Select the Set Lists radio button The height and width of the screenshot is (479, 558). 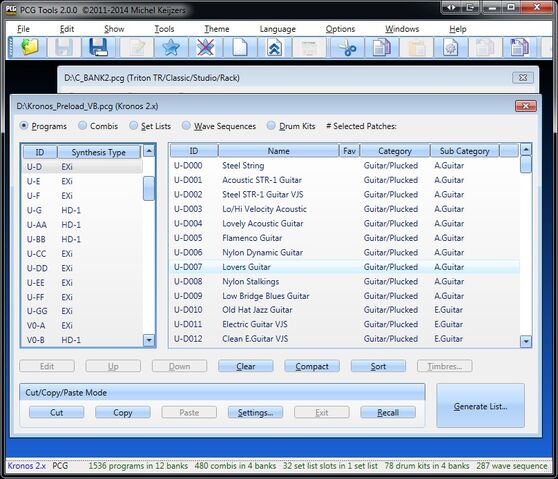tap(133, 125)
